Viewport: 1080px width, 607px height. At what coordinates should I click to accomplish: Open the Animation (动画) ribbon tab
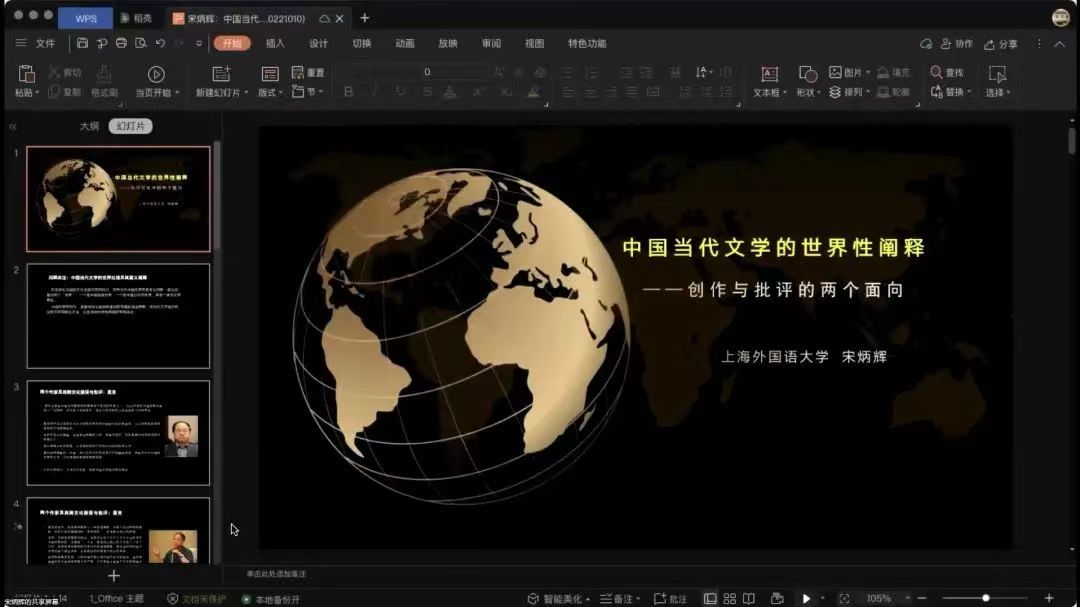pos(404,43)
